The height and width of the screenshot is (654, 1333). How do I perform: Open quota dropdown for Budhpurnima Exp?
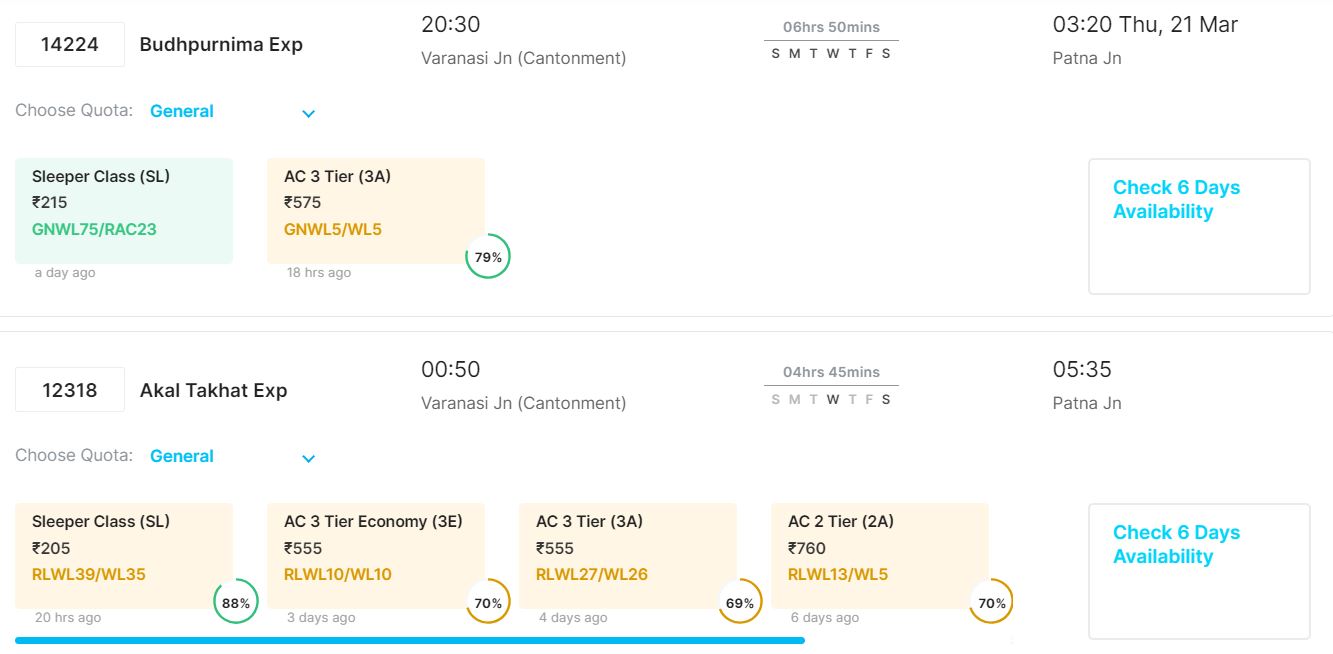click(308, 113)
